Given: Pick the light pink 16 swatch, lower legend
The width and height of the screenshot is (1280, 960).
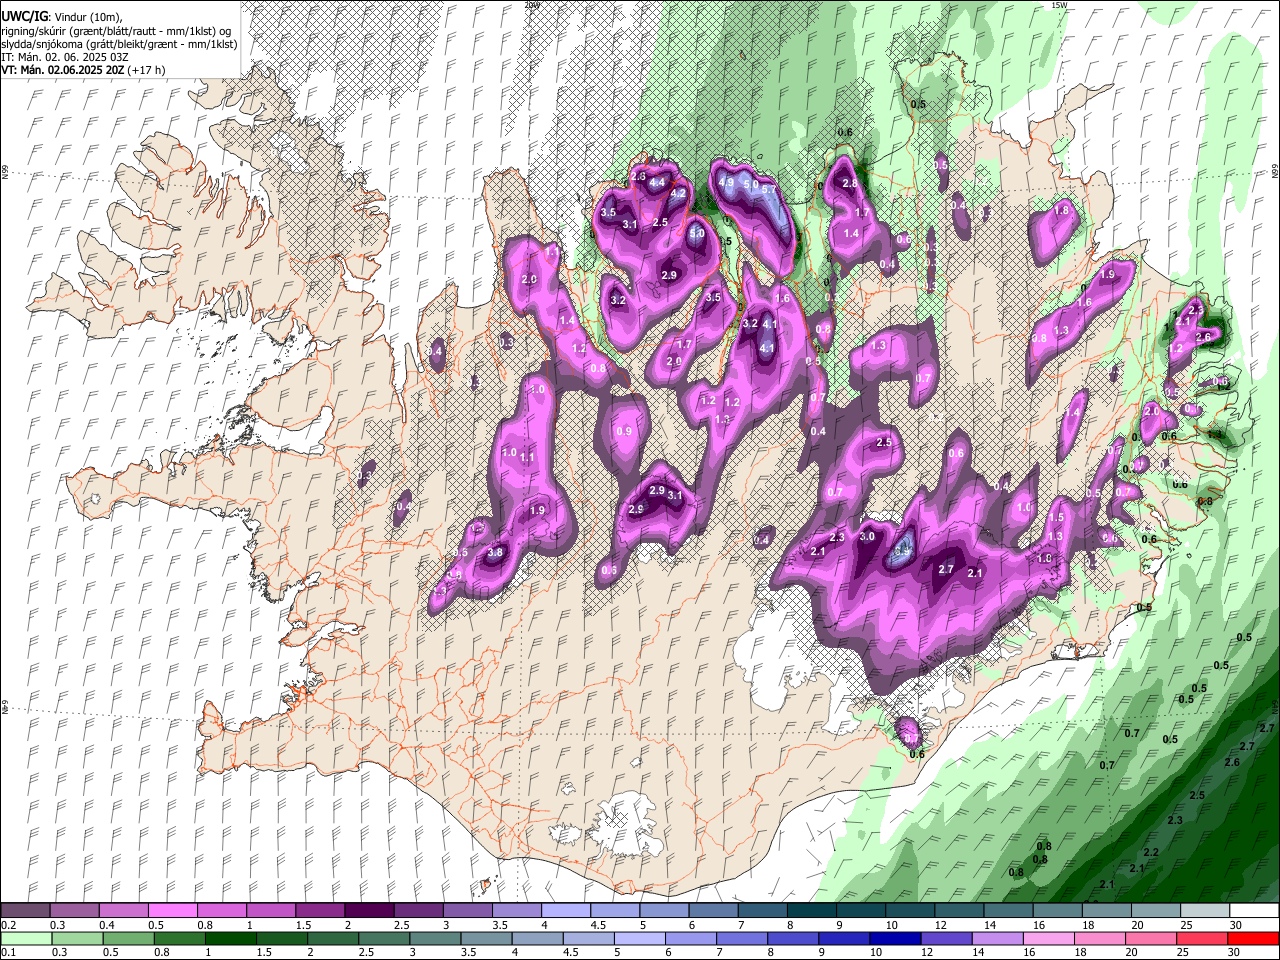Looking at the screenshot, I should (x=1048, y=938).
